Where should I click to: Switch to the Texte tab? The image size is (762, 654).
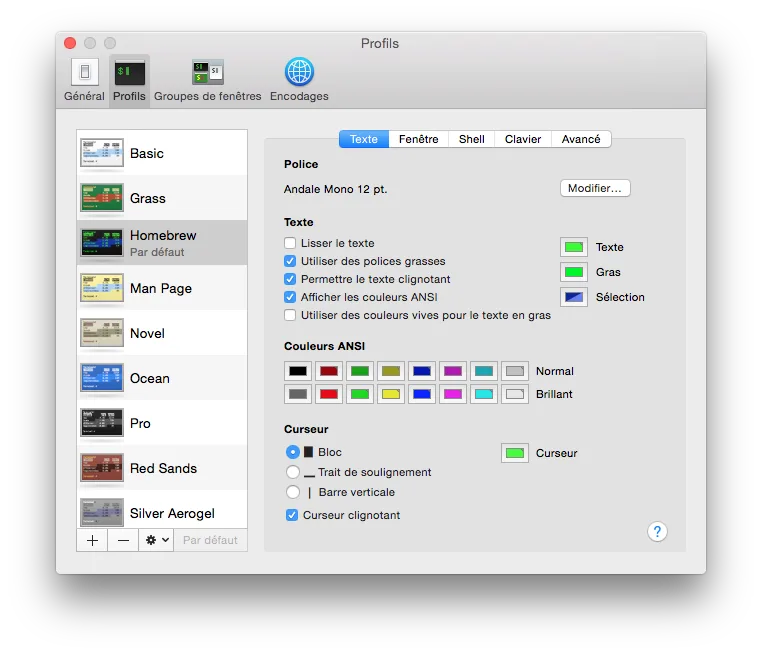(364, 139)
